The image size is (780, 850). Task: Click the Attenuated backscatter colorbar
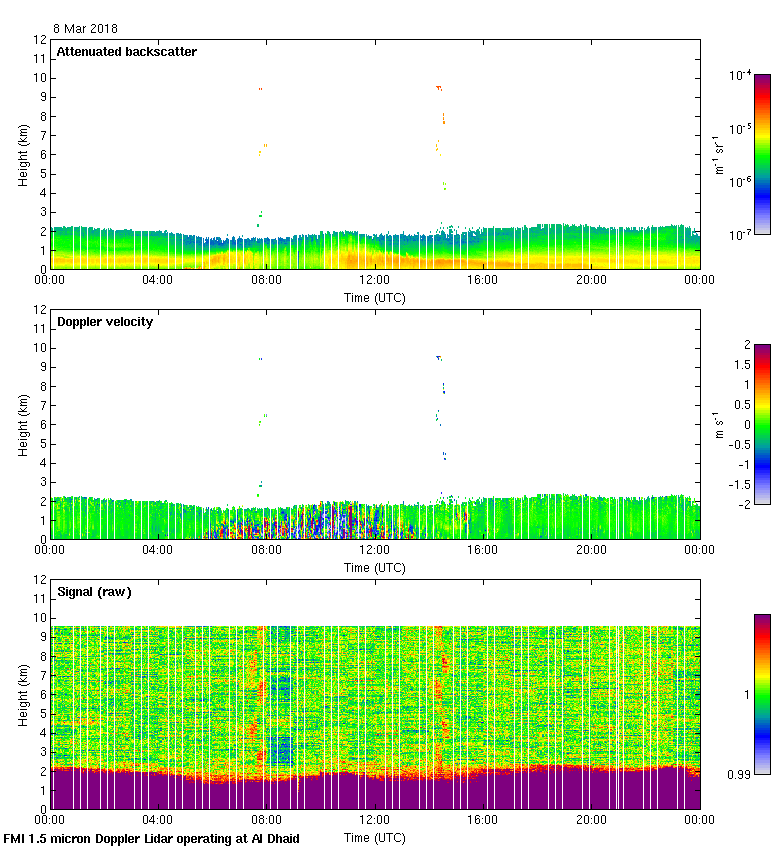click(x=762, y=153)
